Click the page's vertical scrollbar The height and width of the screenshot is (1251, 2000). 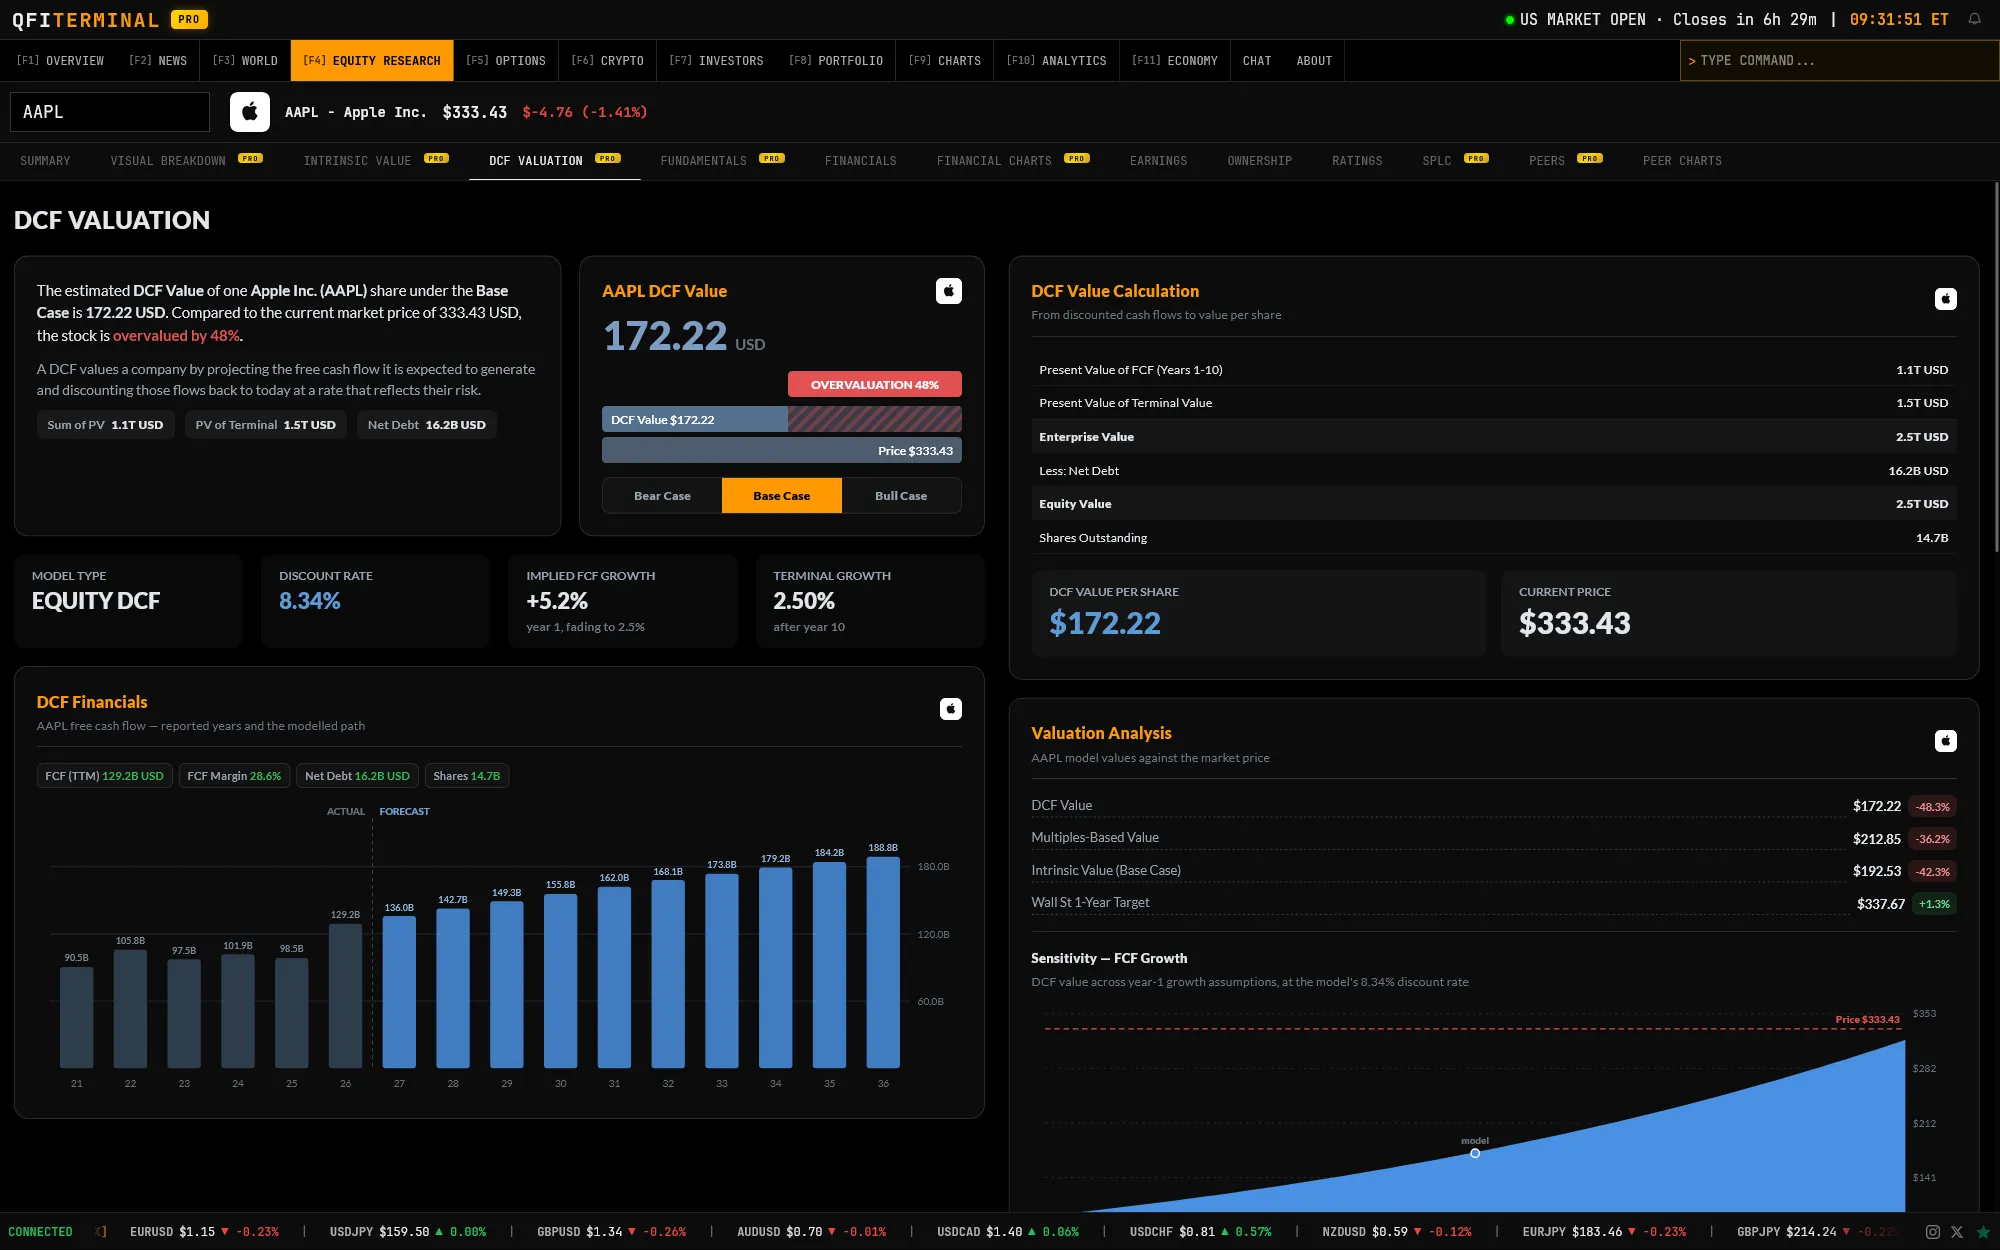point(1996,367)
